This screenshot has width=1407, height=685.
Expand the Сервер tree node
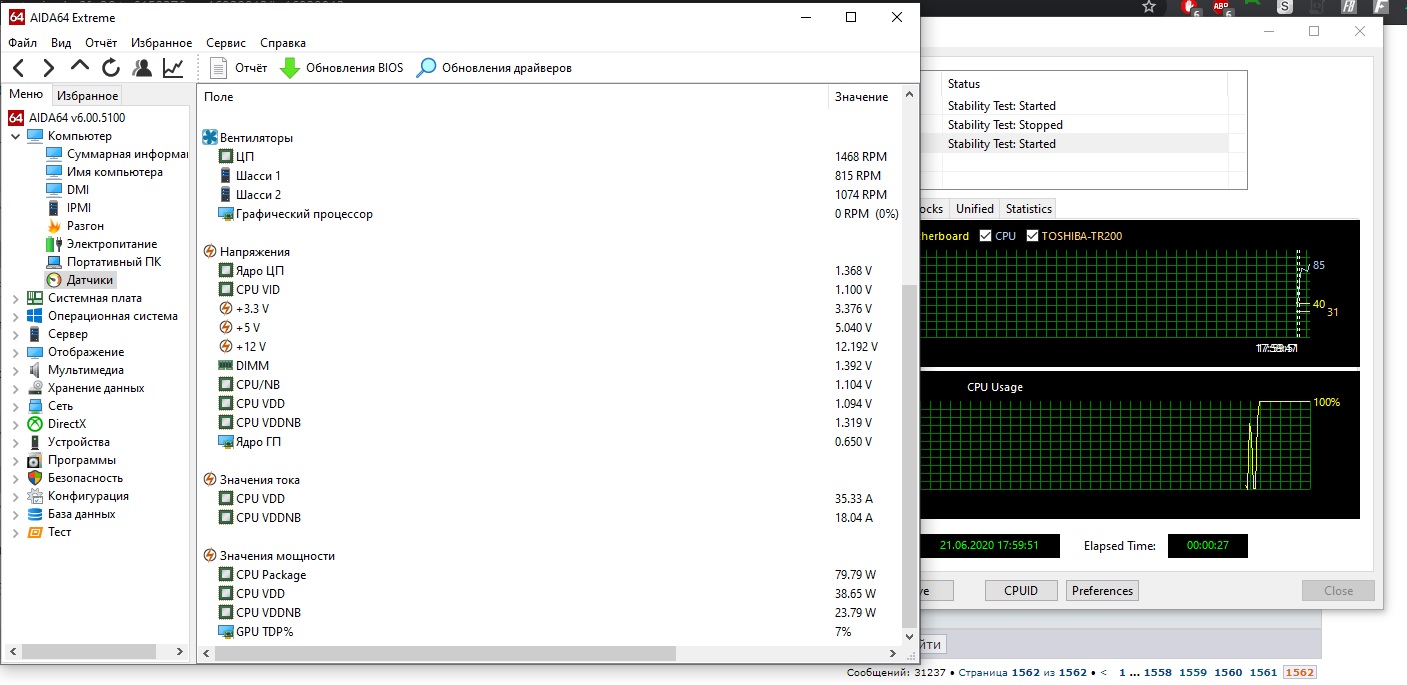pos(15,334)
